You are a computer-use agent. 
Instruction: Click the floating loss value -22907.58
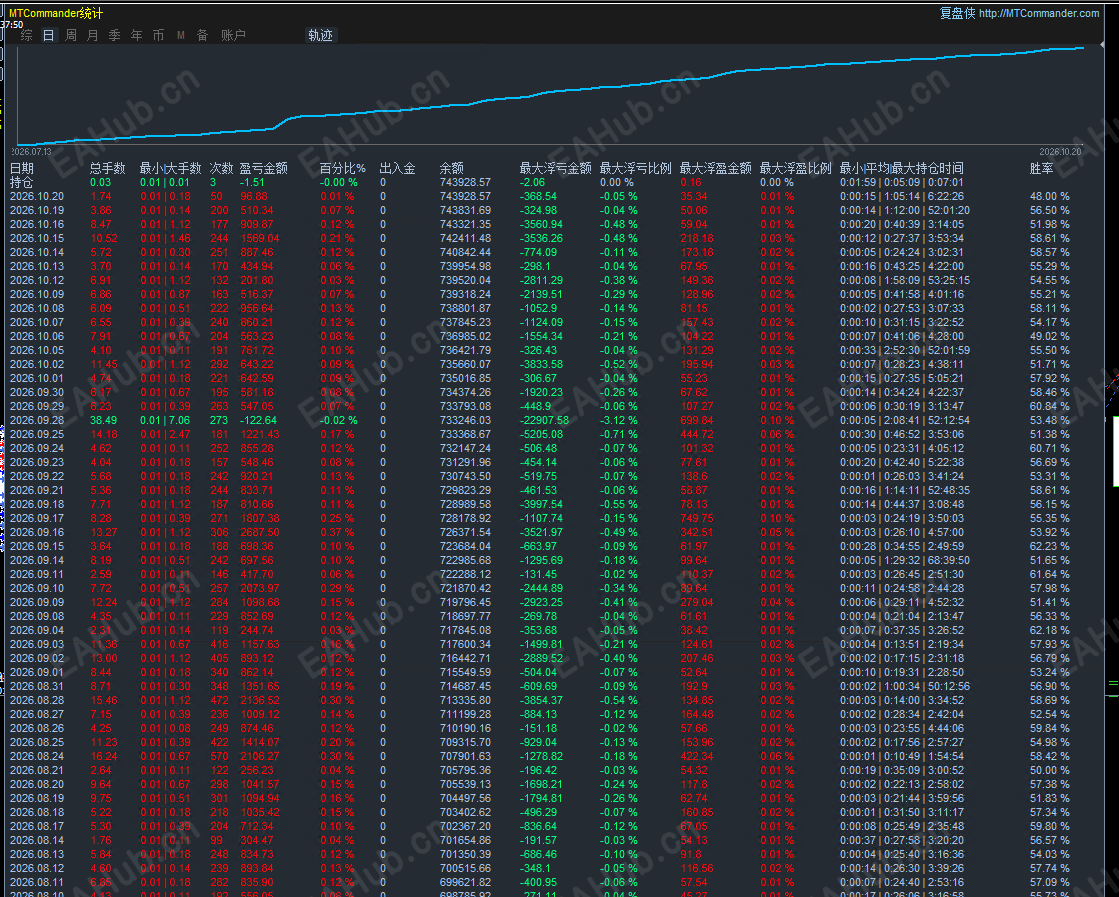(x=545, y=420)
